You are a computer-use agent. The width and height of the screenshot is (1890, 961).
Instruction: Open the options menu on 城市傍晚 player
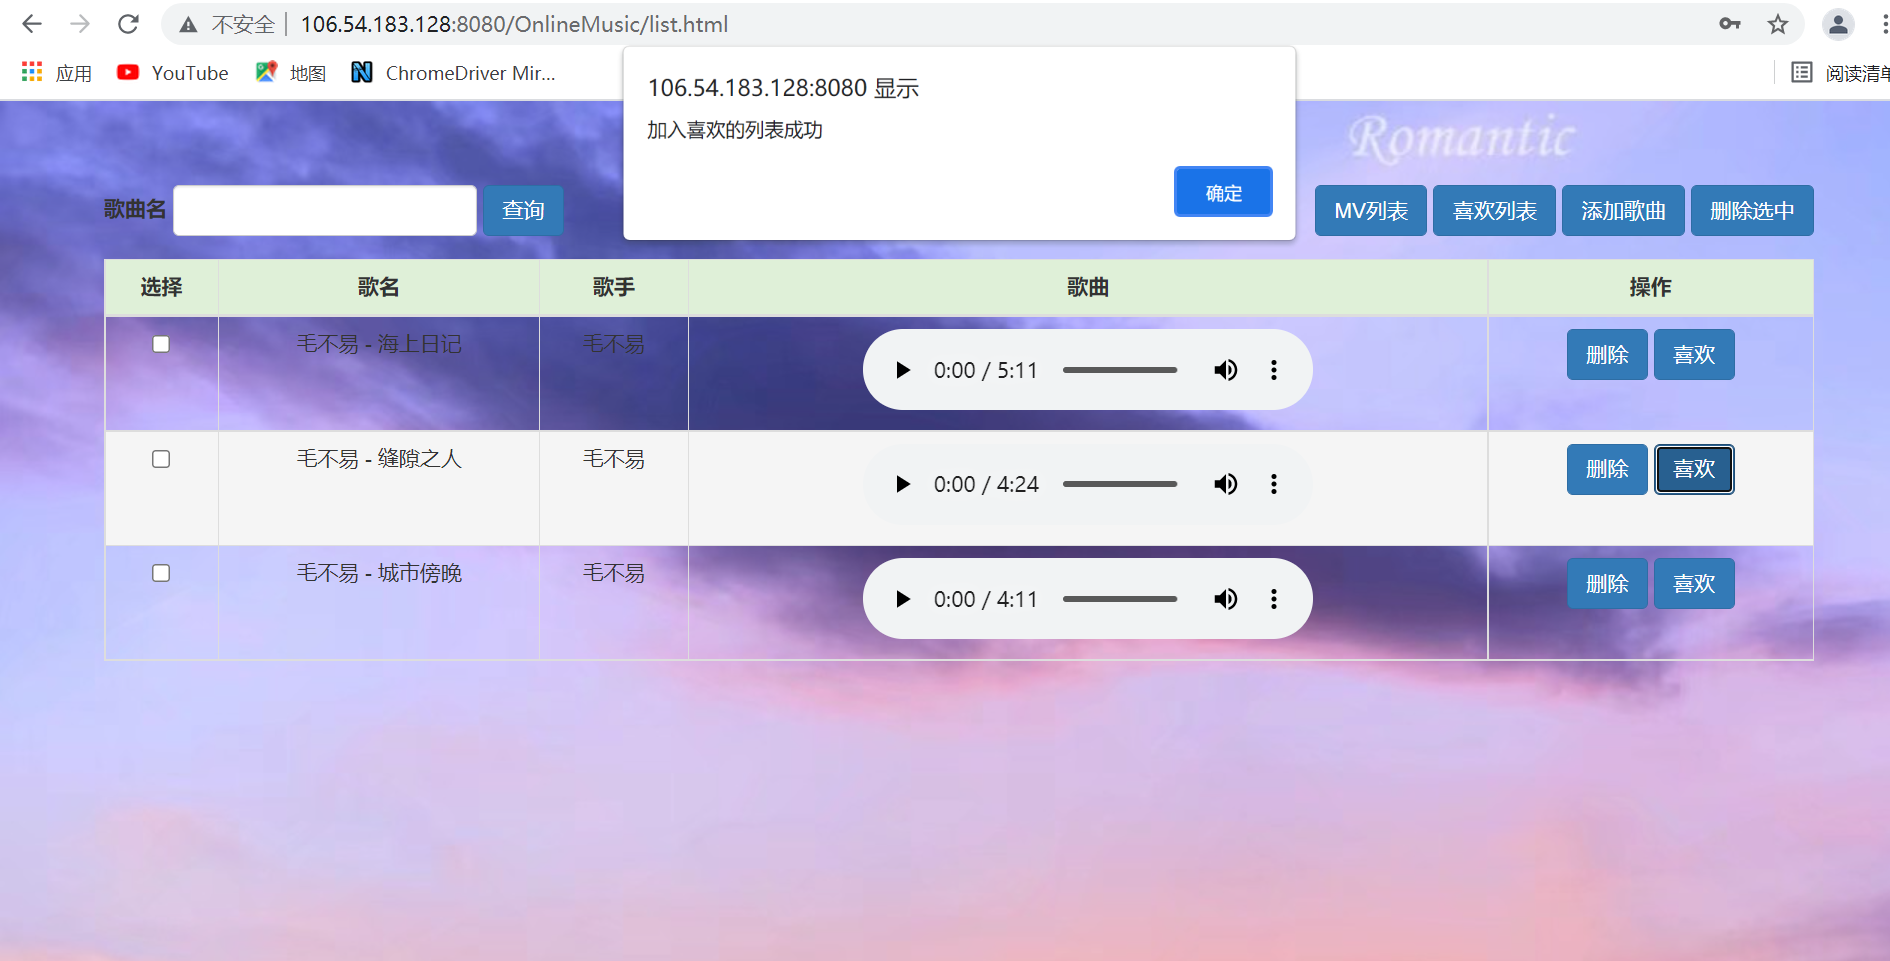tap(1274, 598)
